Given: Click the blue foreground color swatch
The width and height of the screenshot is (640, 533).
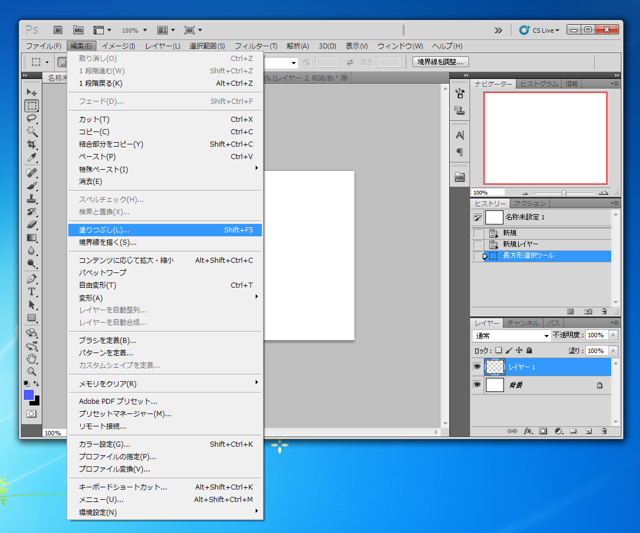Looking at the screenshot, I should 29,395.
